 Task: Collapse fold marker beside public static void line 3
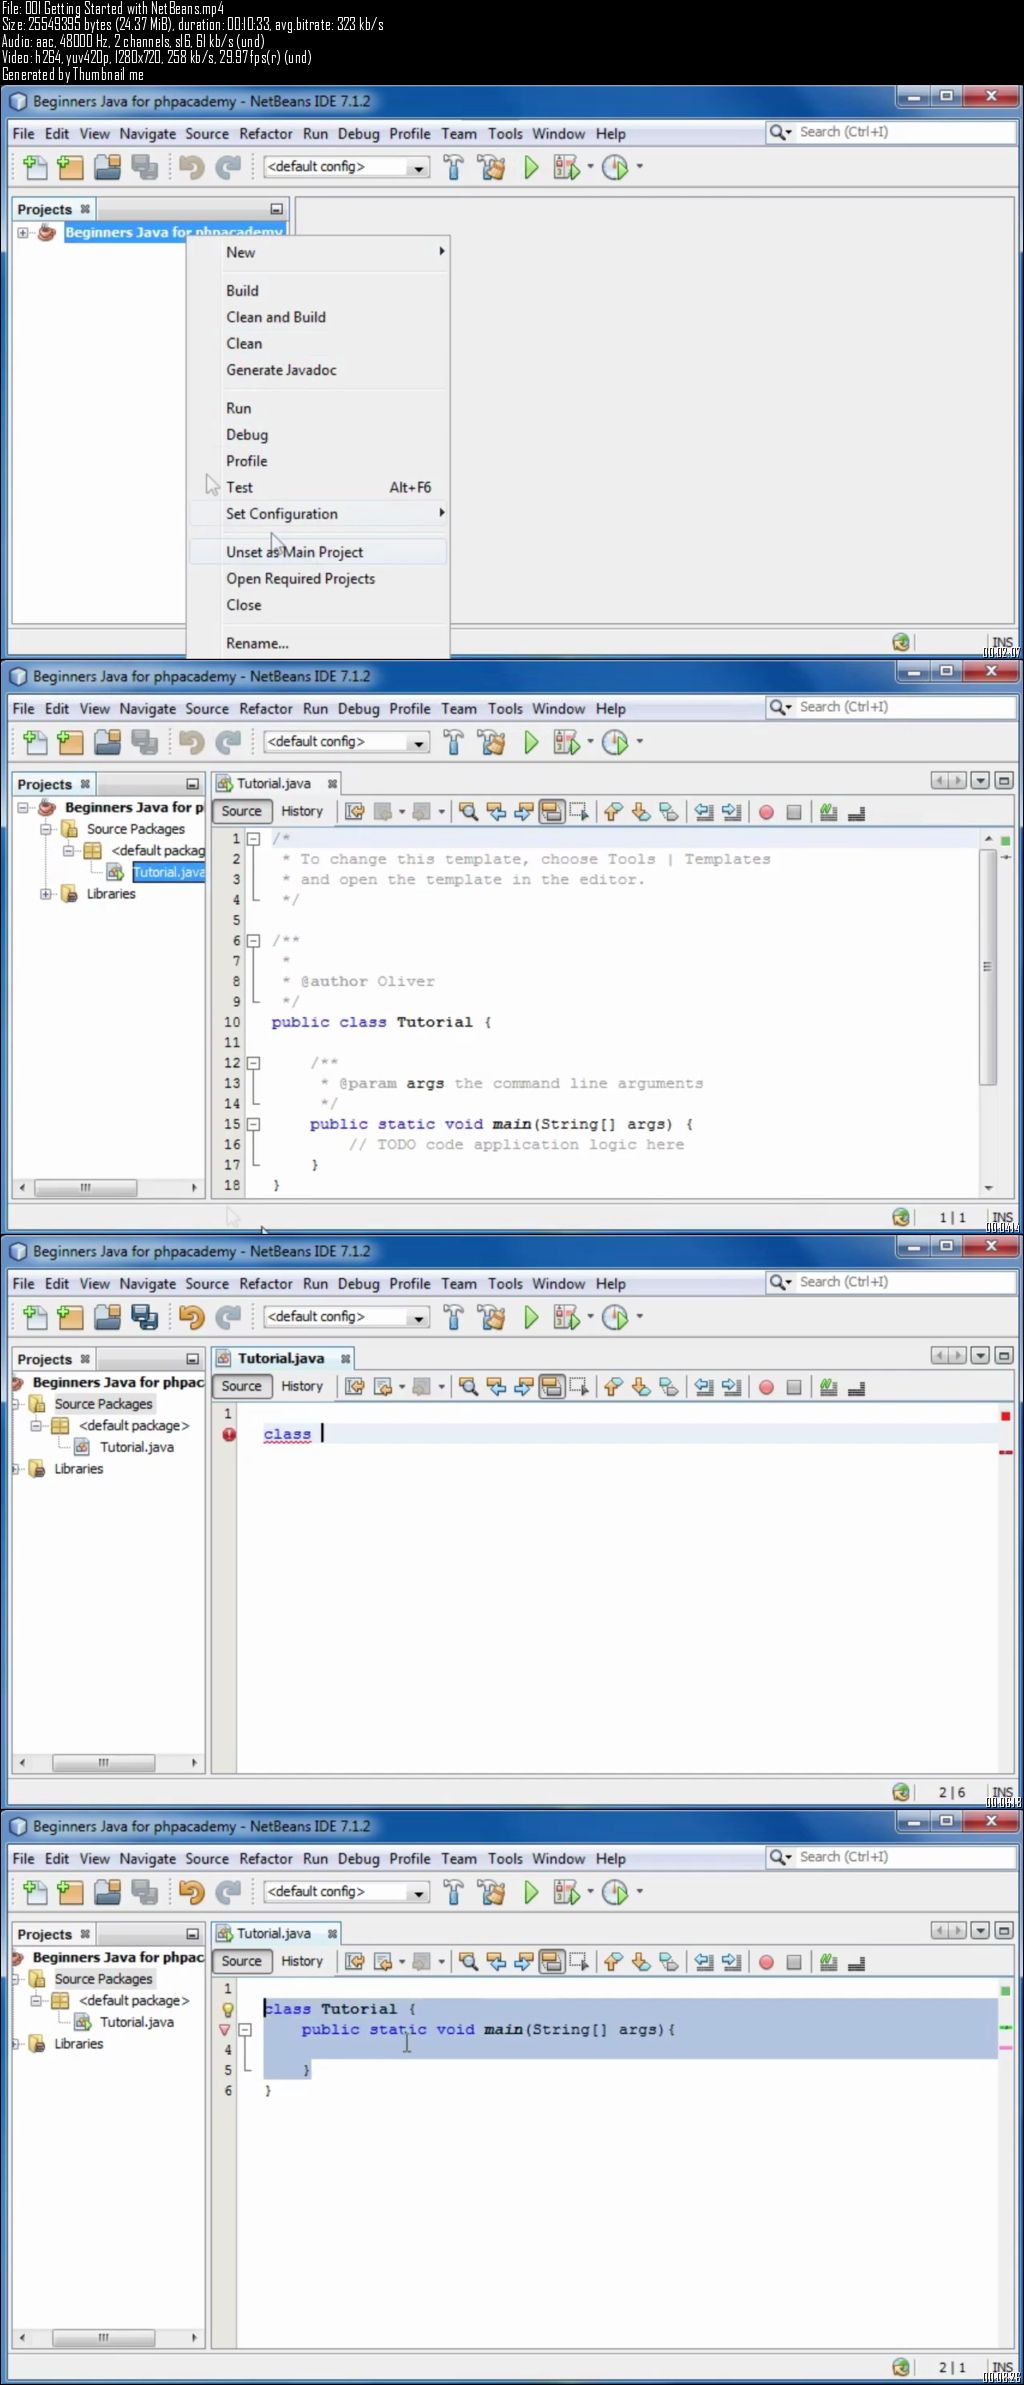[x=245, y=2030]
